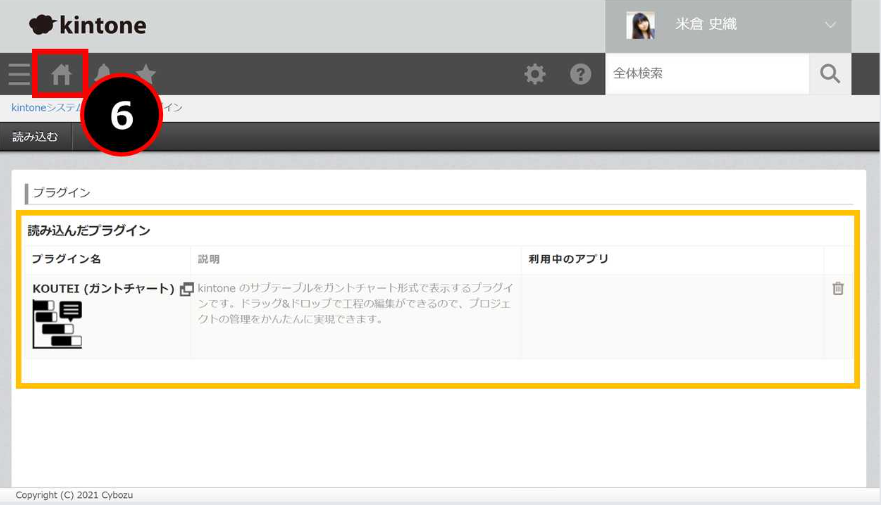Image resolution: width=881 pixels, height=505 pixels.
Task: Focus the 全体検索 search field
Action: coord(706,73)
